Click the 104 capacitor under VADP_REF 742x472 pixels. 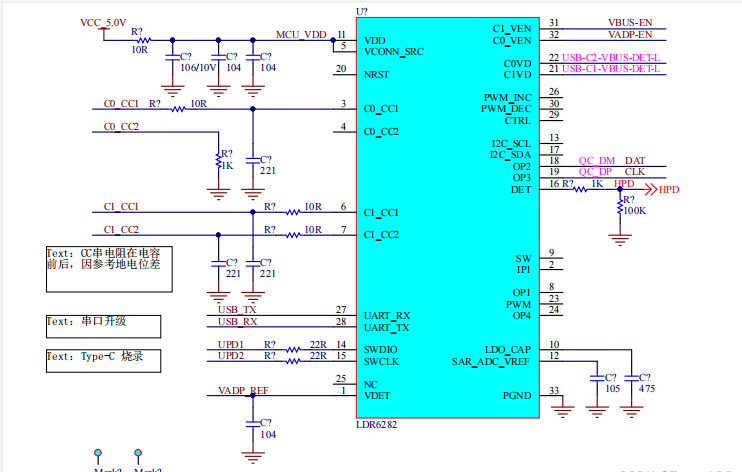pos(253,423)
